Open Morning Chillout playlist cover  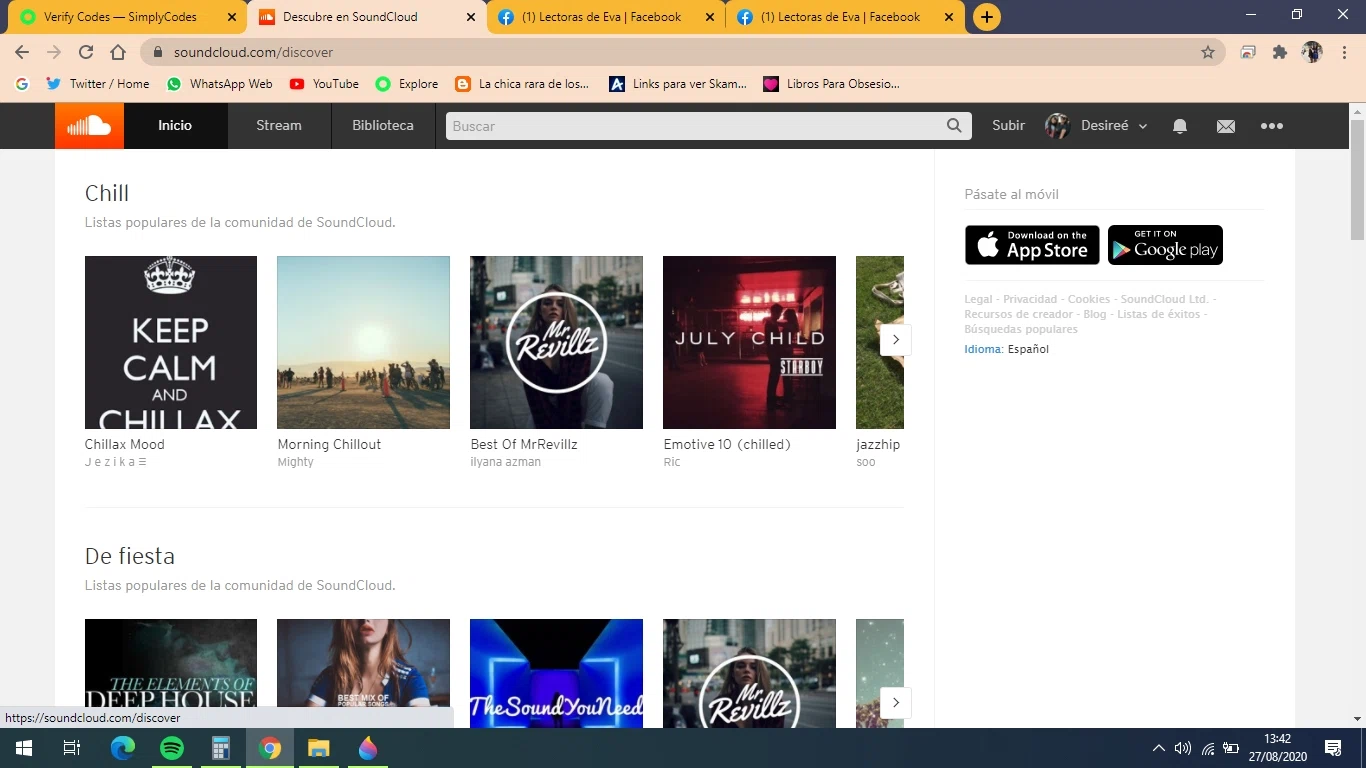(363, 342)
